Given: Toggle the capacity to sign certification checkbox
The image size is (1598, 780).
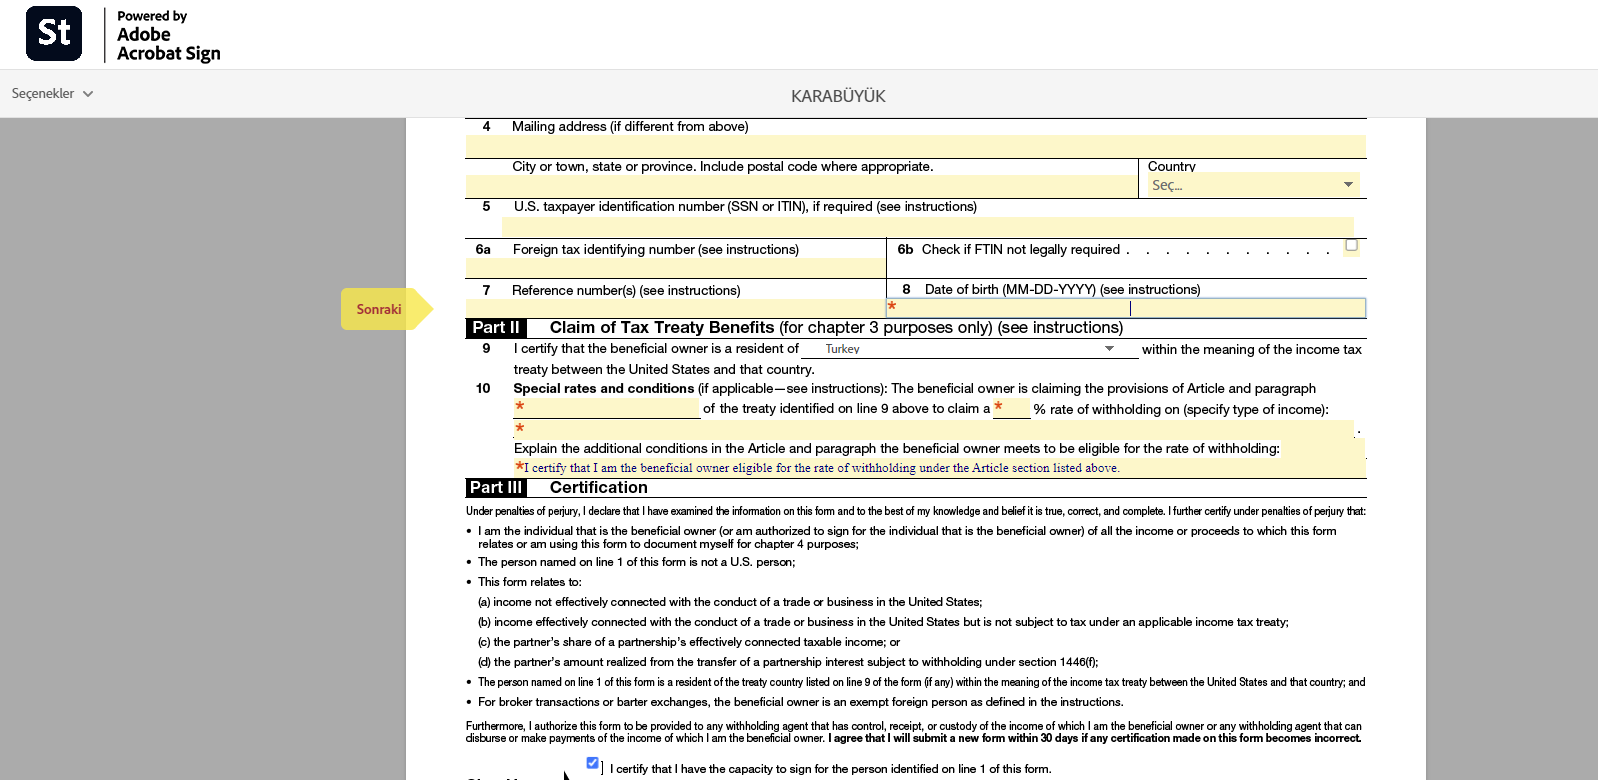Looking at the screenshot, I should click(592, 763).
